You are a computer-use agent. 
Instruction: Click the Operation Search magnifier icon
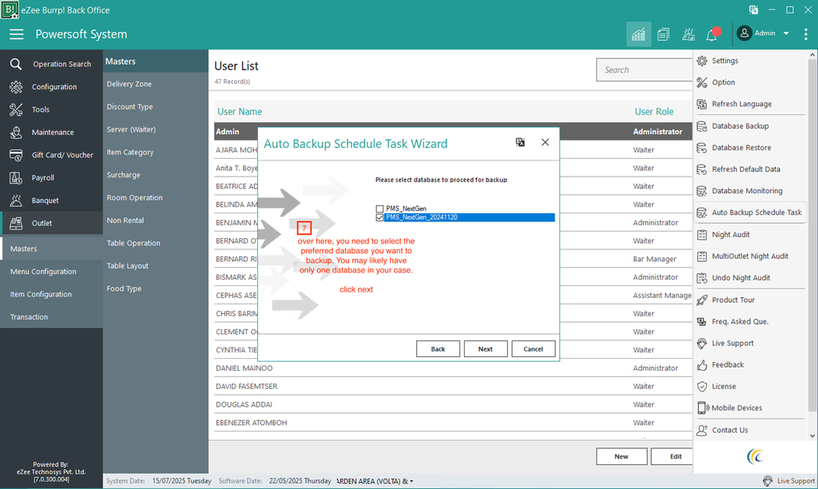16,64
